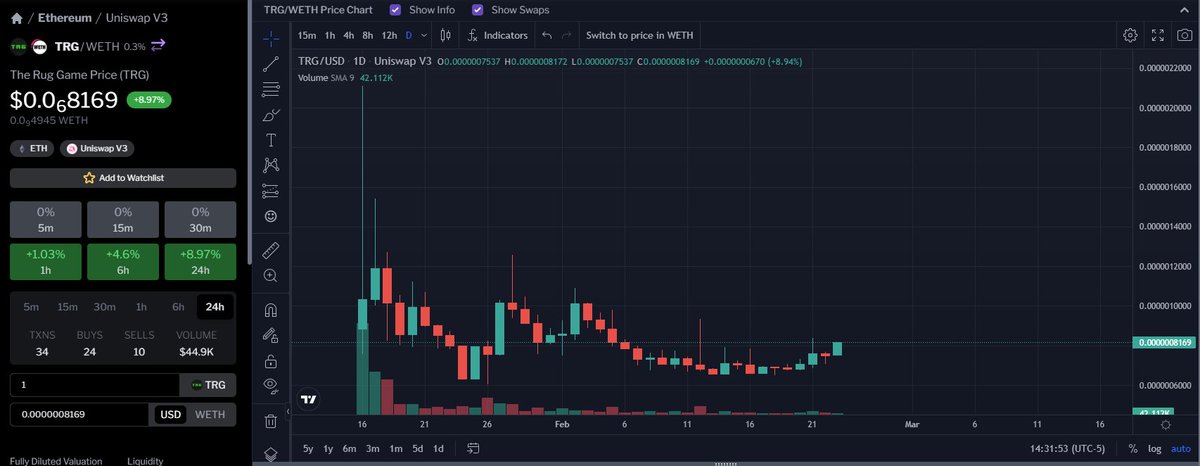
Task: Open the forecasting and measurement tools
Action: point(271,190)
